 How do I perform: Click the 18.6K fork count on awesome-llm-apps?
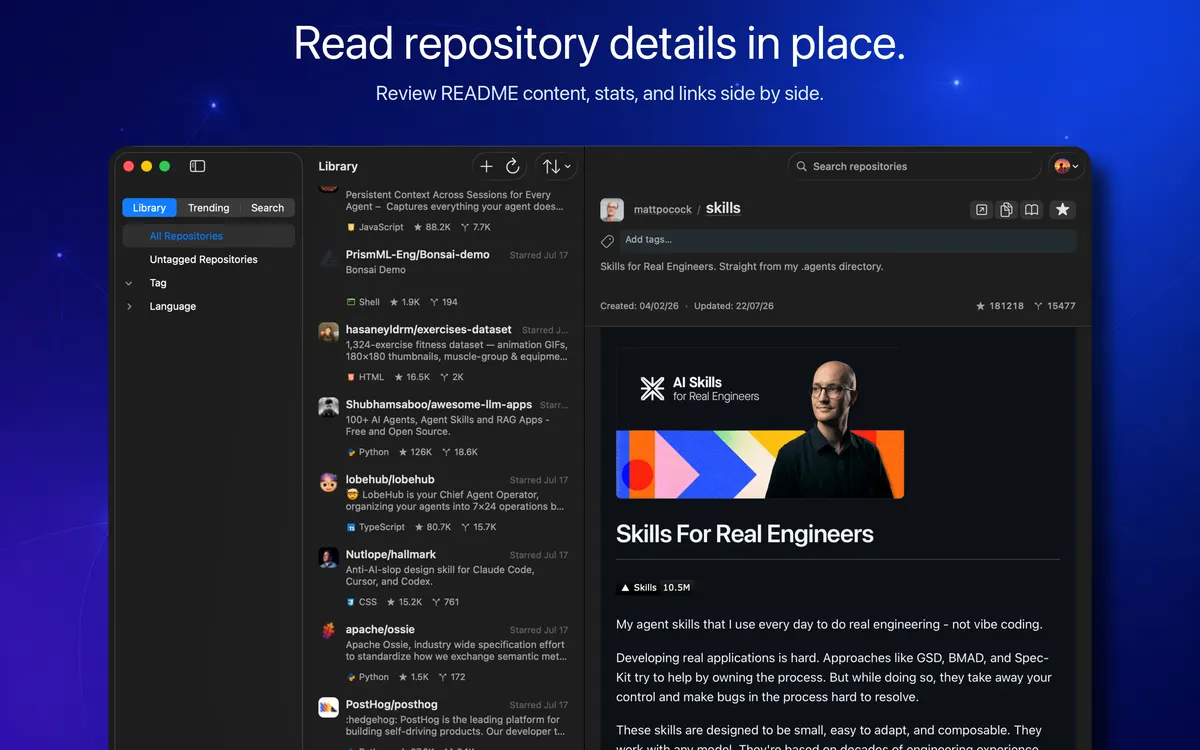pos(459,452)
